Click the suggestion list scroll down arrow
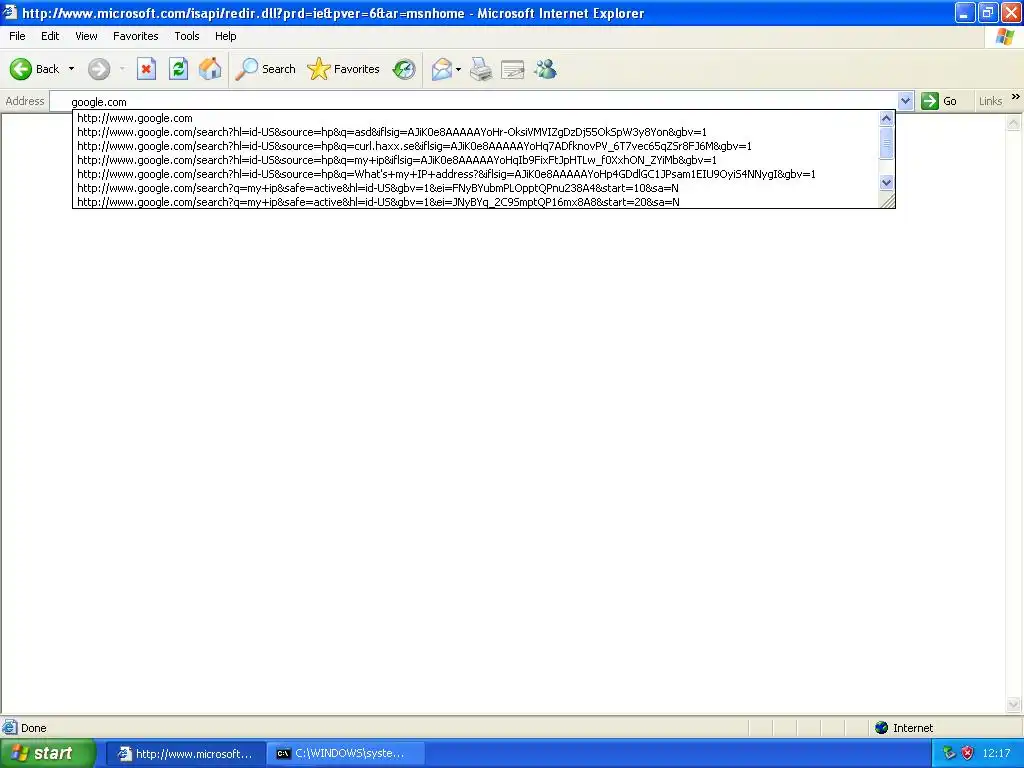 [x=886, y=183]
